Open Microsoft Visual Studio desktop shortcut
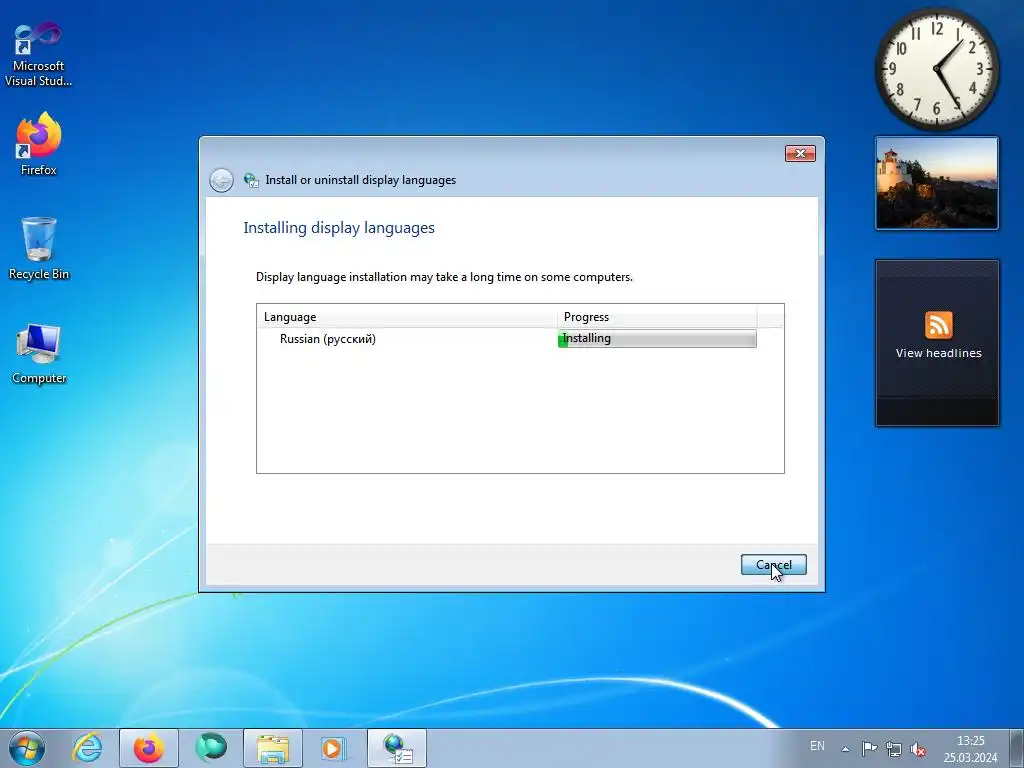This screenshot has height=768, width=1024. click(39, 55)
